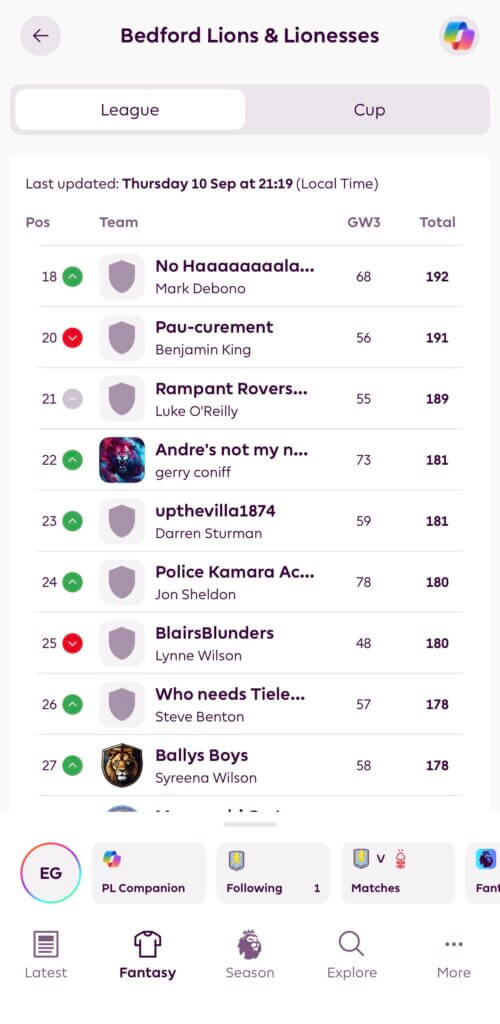Open Andre's not my n... tiger team badge
The height and width of the screenshot is (1024, 500).
tap(122, 460)
